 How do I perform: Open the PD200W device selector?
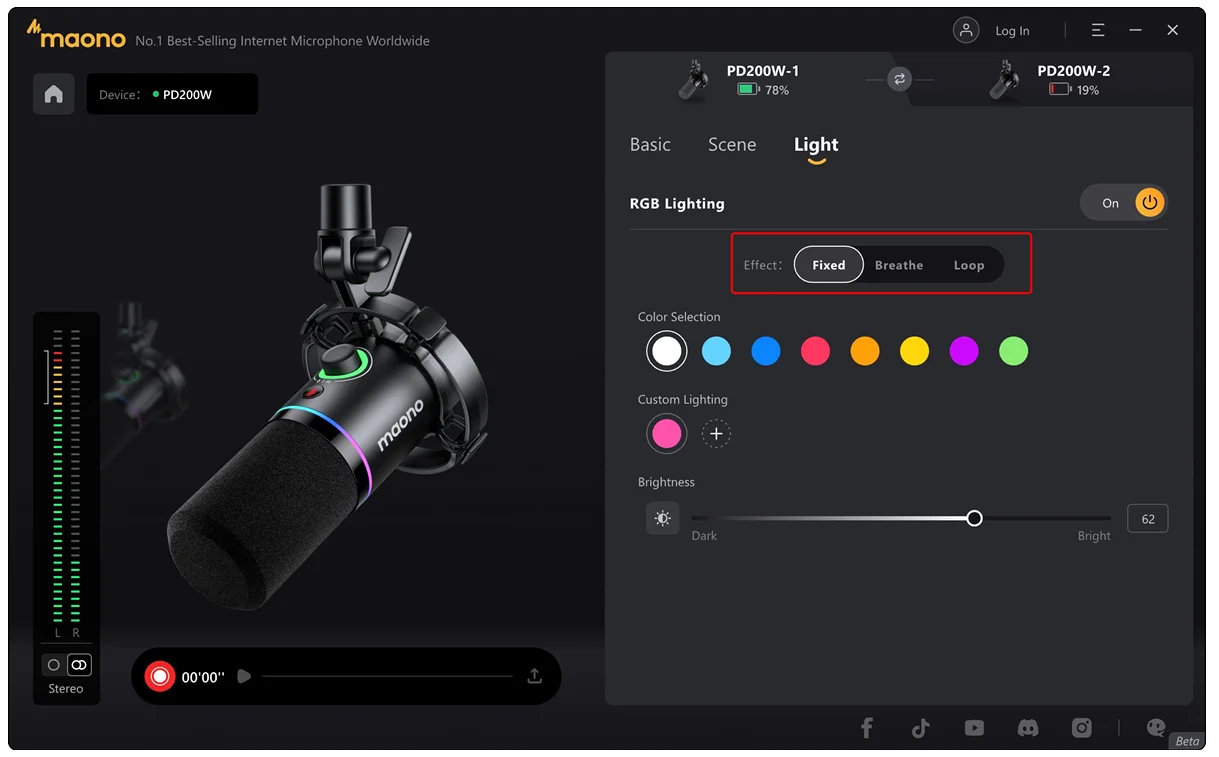pyautogui.click(x=172, y=94)
